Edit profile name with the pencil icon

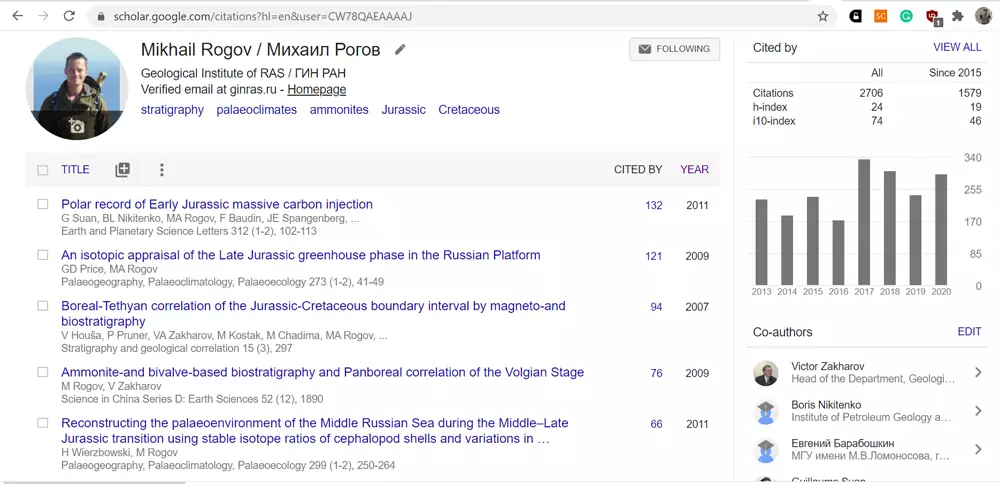pyautogui.click(x=400, y=49)
